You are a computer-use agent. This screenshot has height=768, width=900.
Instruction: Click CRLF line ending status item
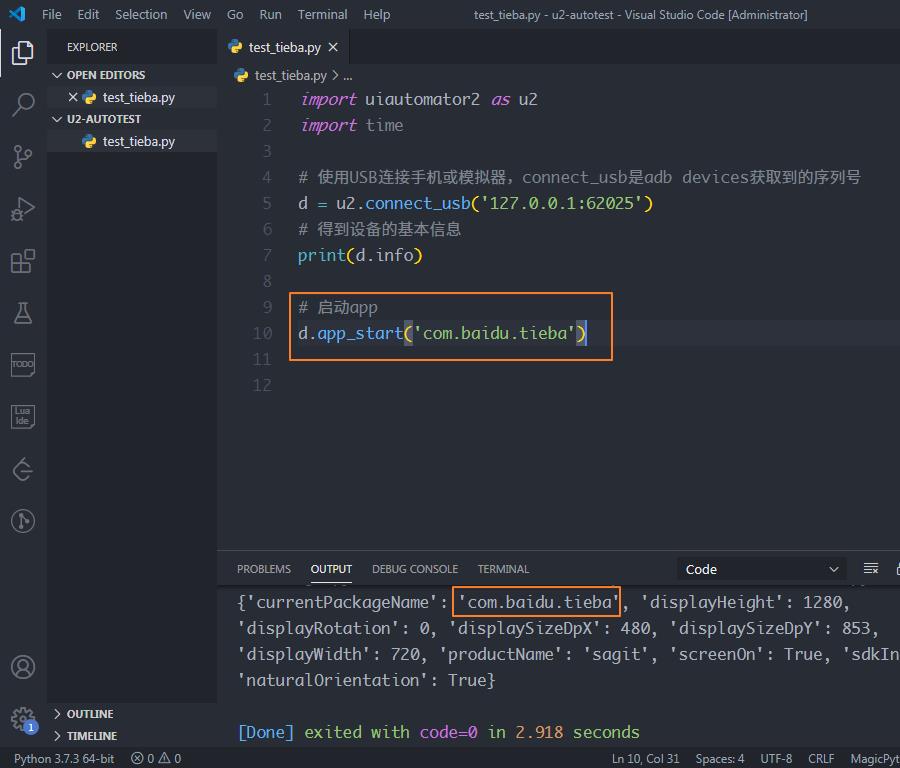click(822, 758)
